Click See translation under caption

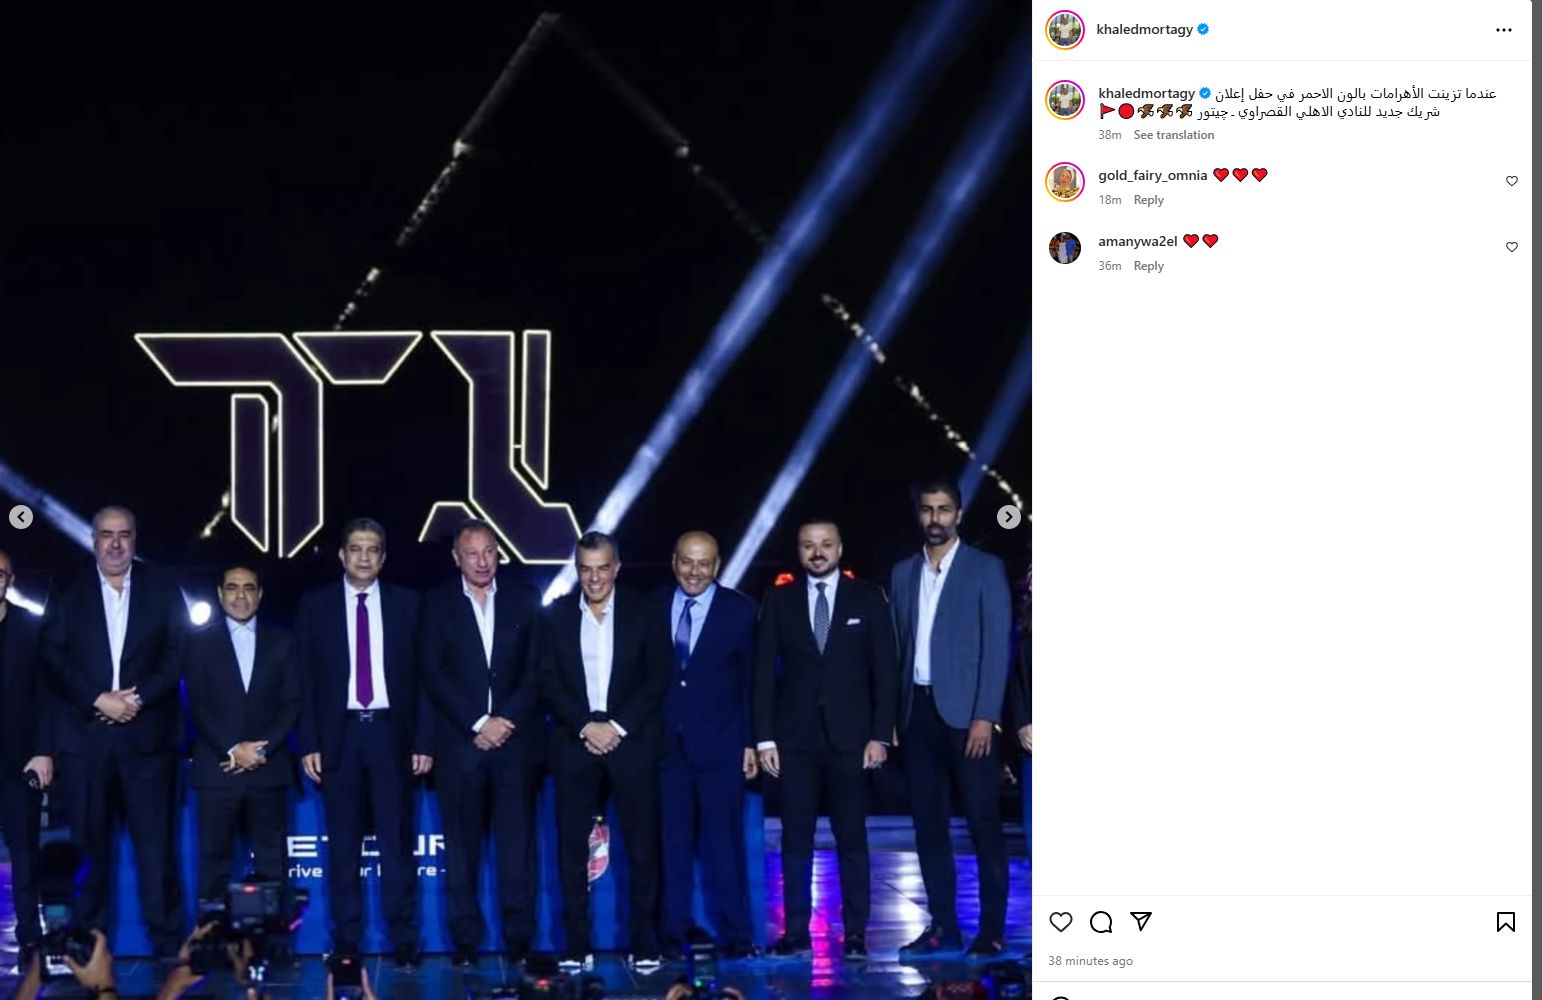(x=1174, y=135)
